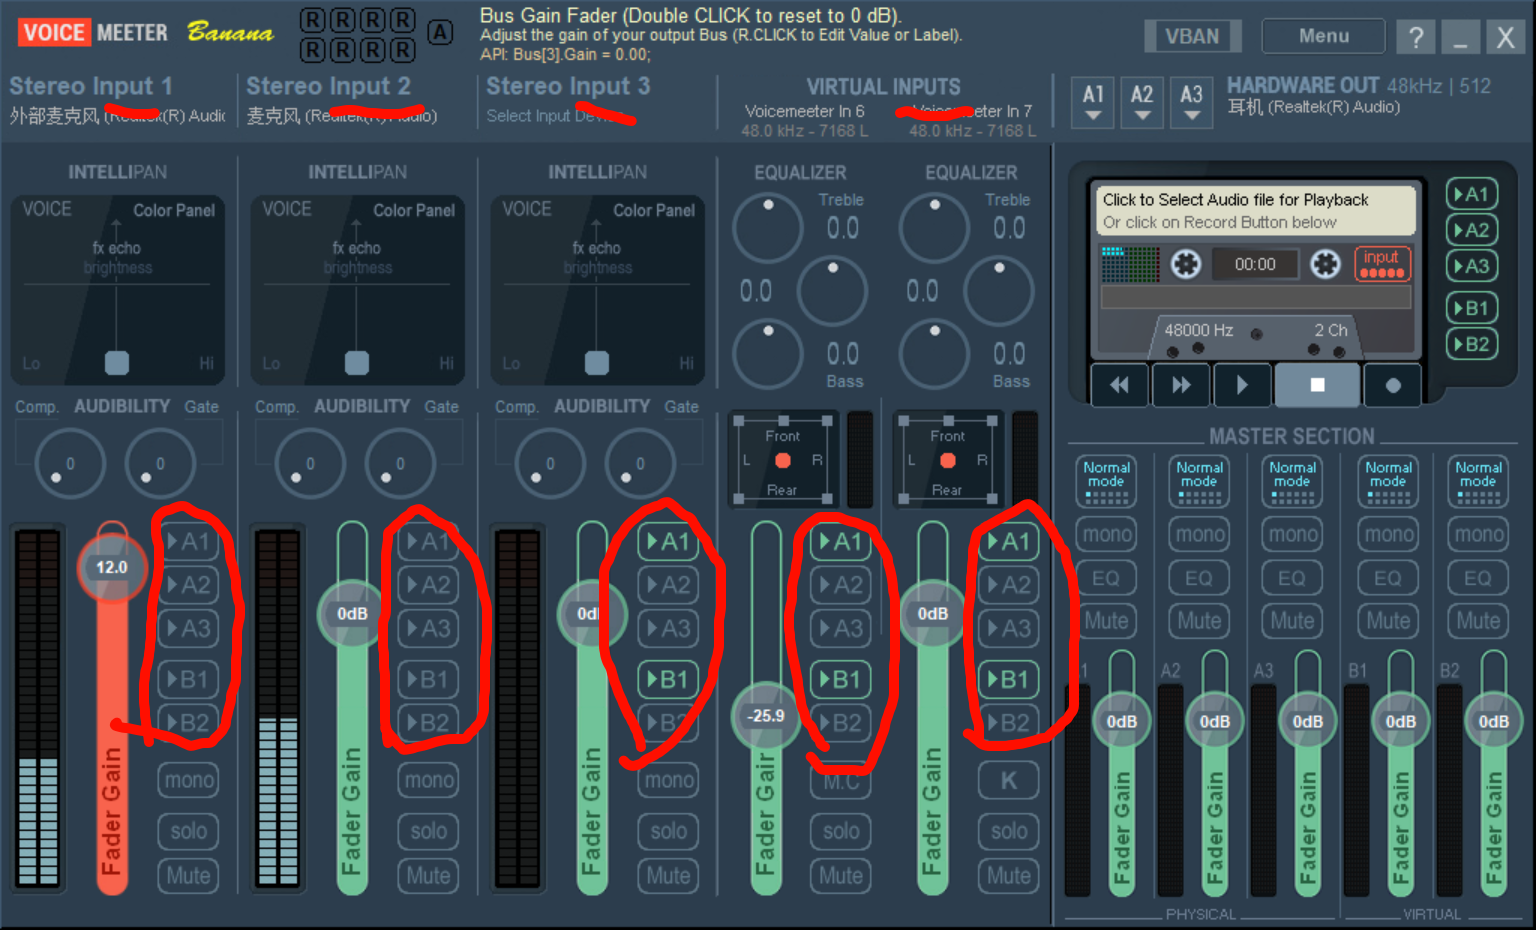Stop the cassette recorder
The height and width of the screenshot is (930, 1536).
1317,385
